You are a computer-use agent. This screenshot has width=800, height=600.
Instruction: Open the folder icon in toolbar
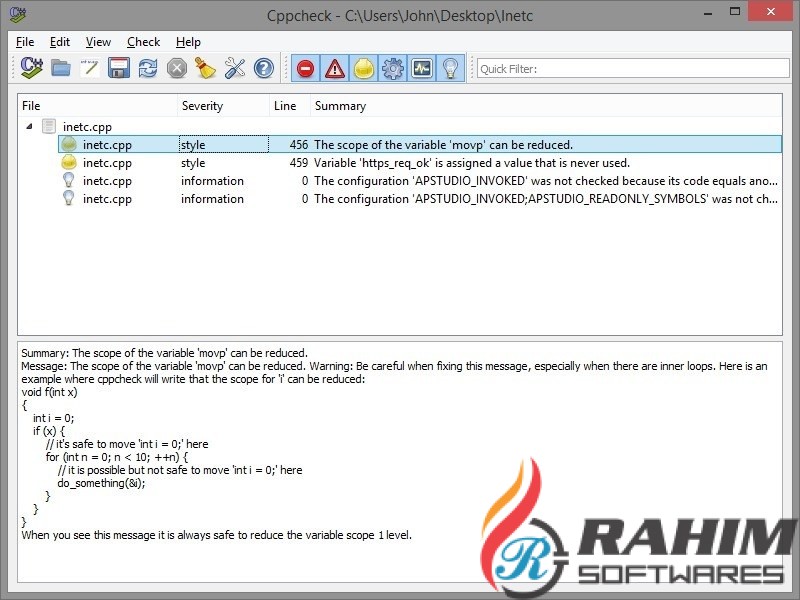click(61, 68)
